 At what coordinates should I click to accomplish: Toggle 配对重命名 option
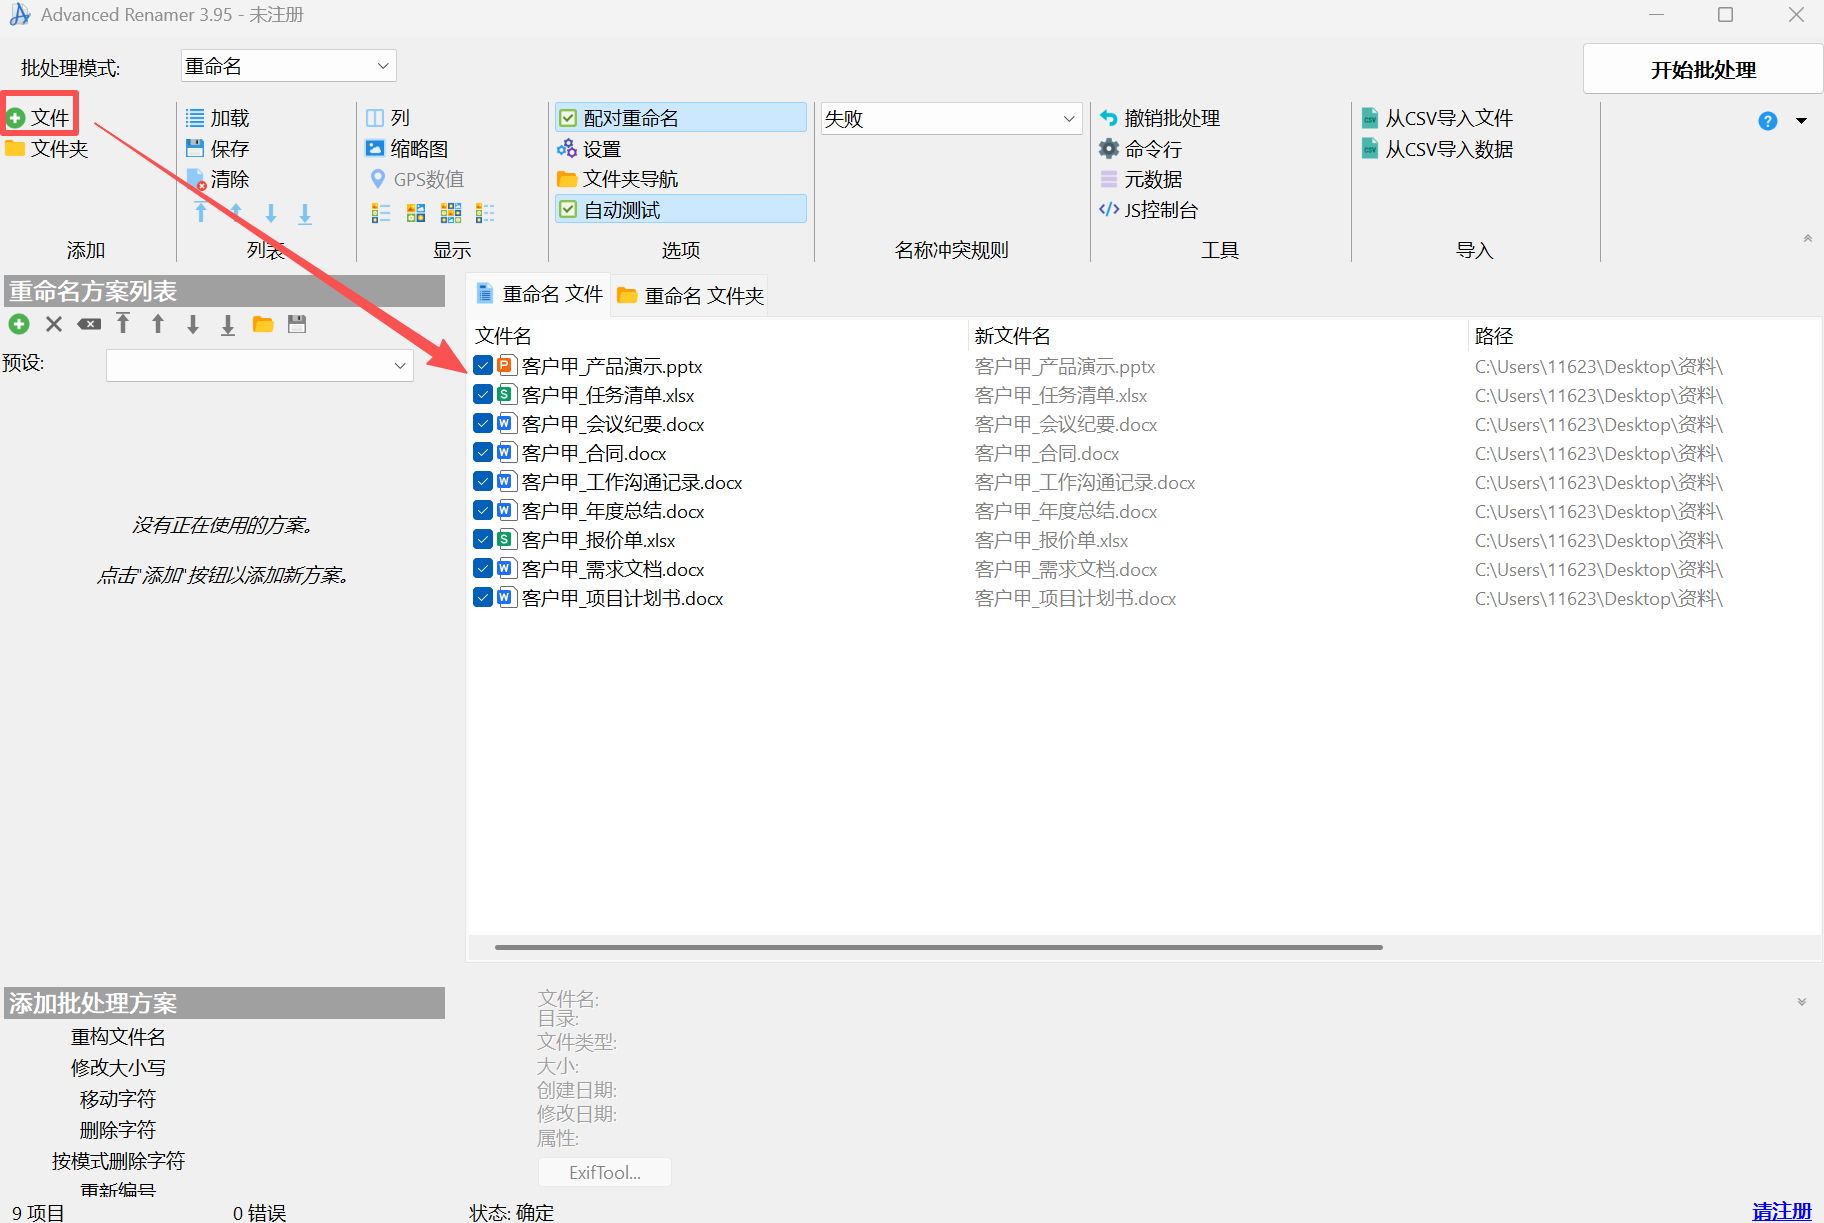[681, 118]
